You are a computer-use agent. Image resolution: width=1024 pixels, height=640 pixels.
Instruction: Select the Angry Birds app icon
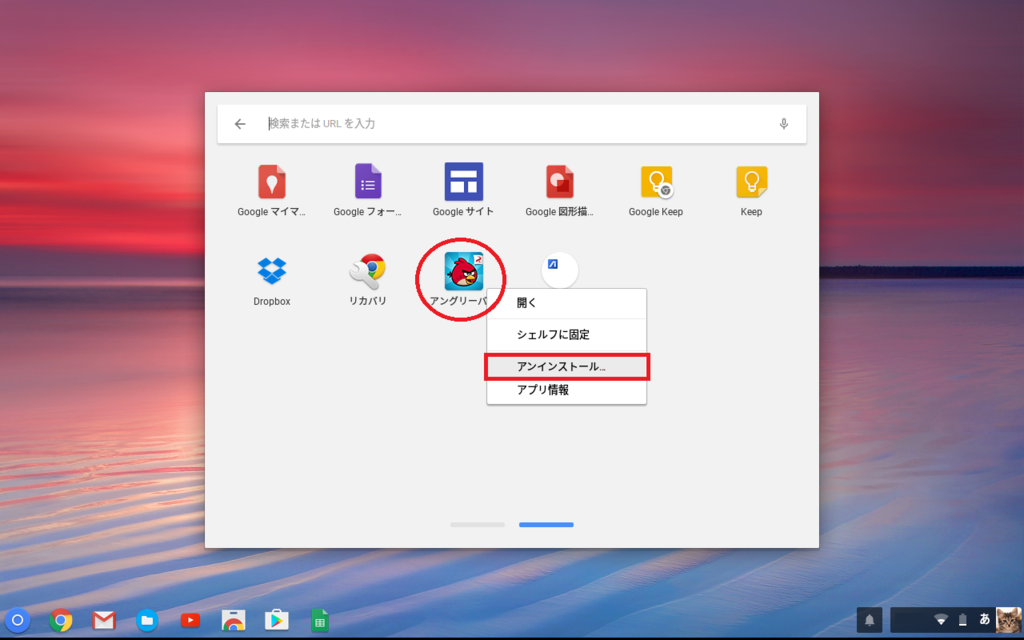click(x=464, y=271)
